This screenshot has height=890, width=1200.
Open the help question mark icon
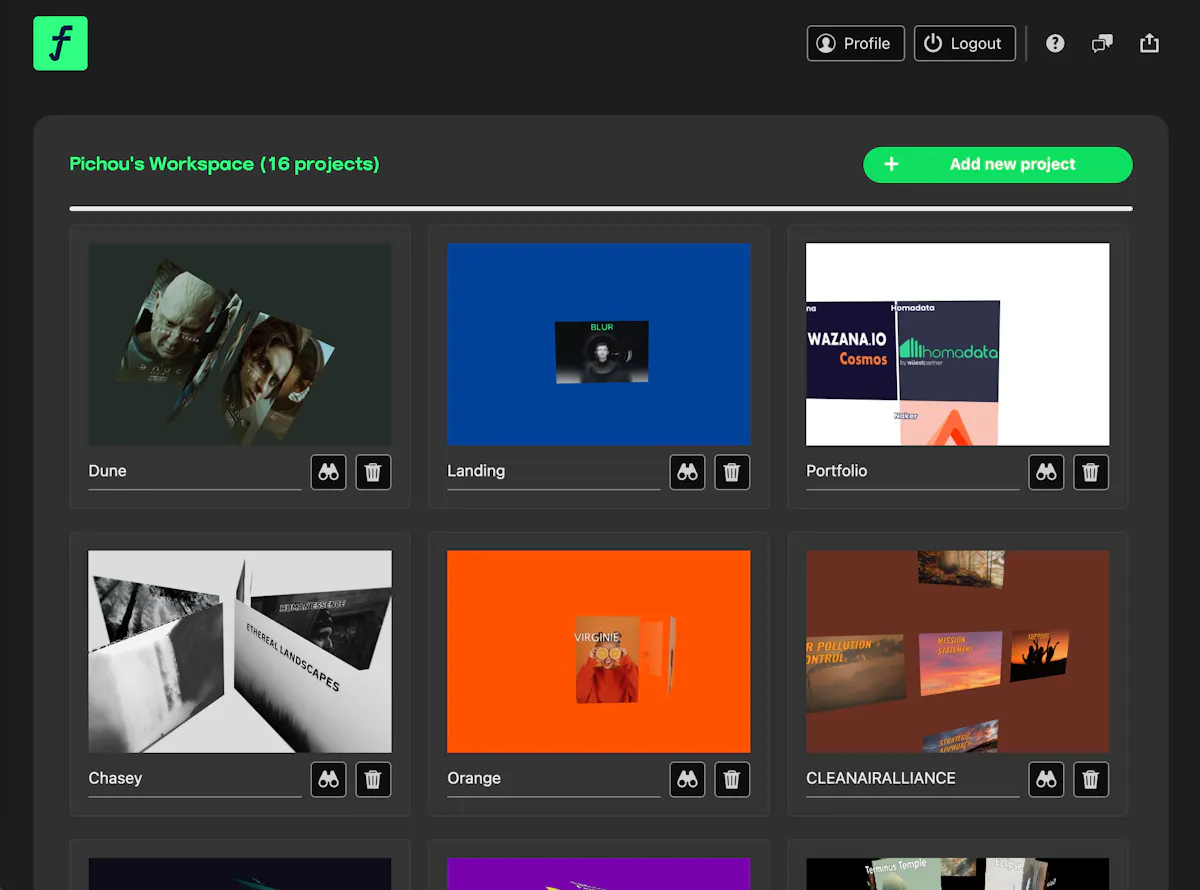[1055, 43]
